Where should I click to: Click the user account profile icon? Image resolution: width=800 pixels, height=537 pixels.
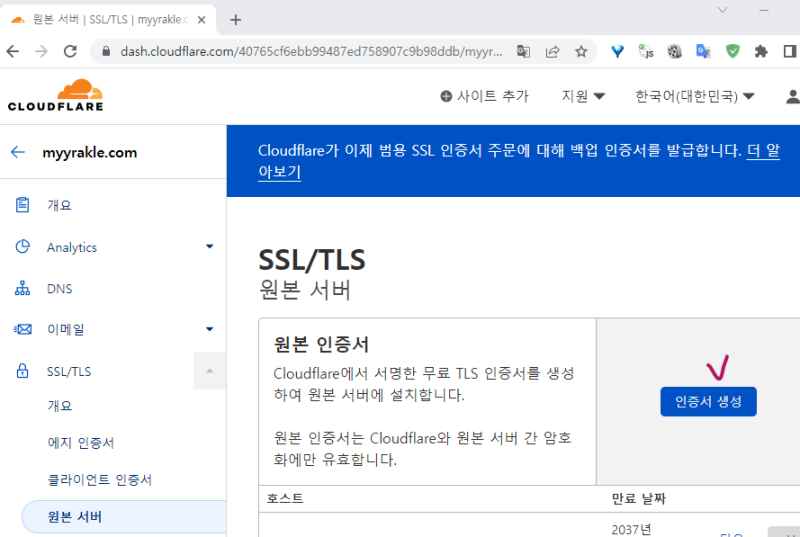tap(792, 96)
